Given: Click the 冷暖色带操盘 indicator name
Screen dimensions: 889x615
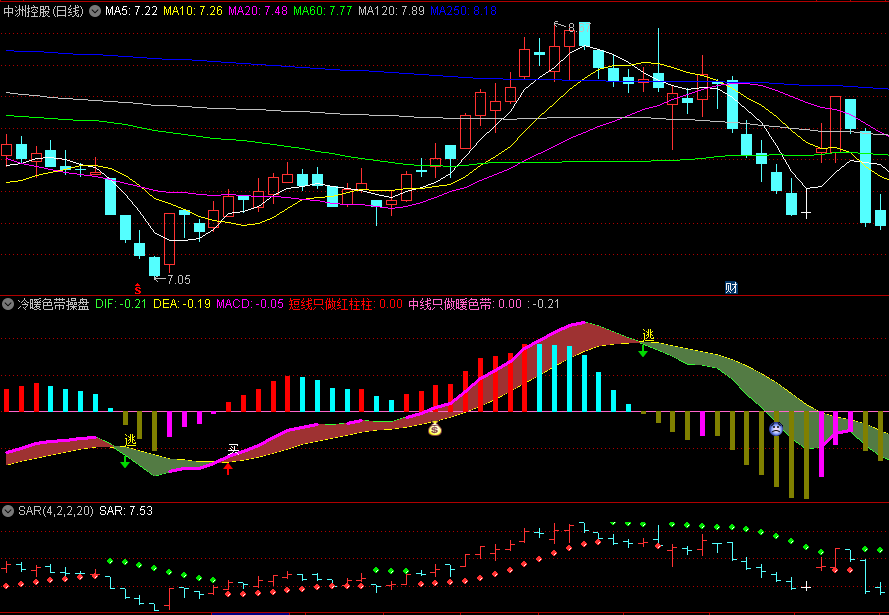Looking at the screenshot, I should tap(53, 304).
